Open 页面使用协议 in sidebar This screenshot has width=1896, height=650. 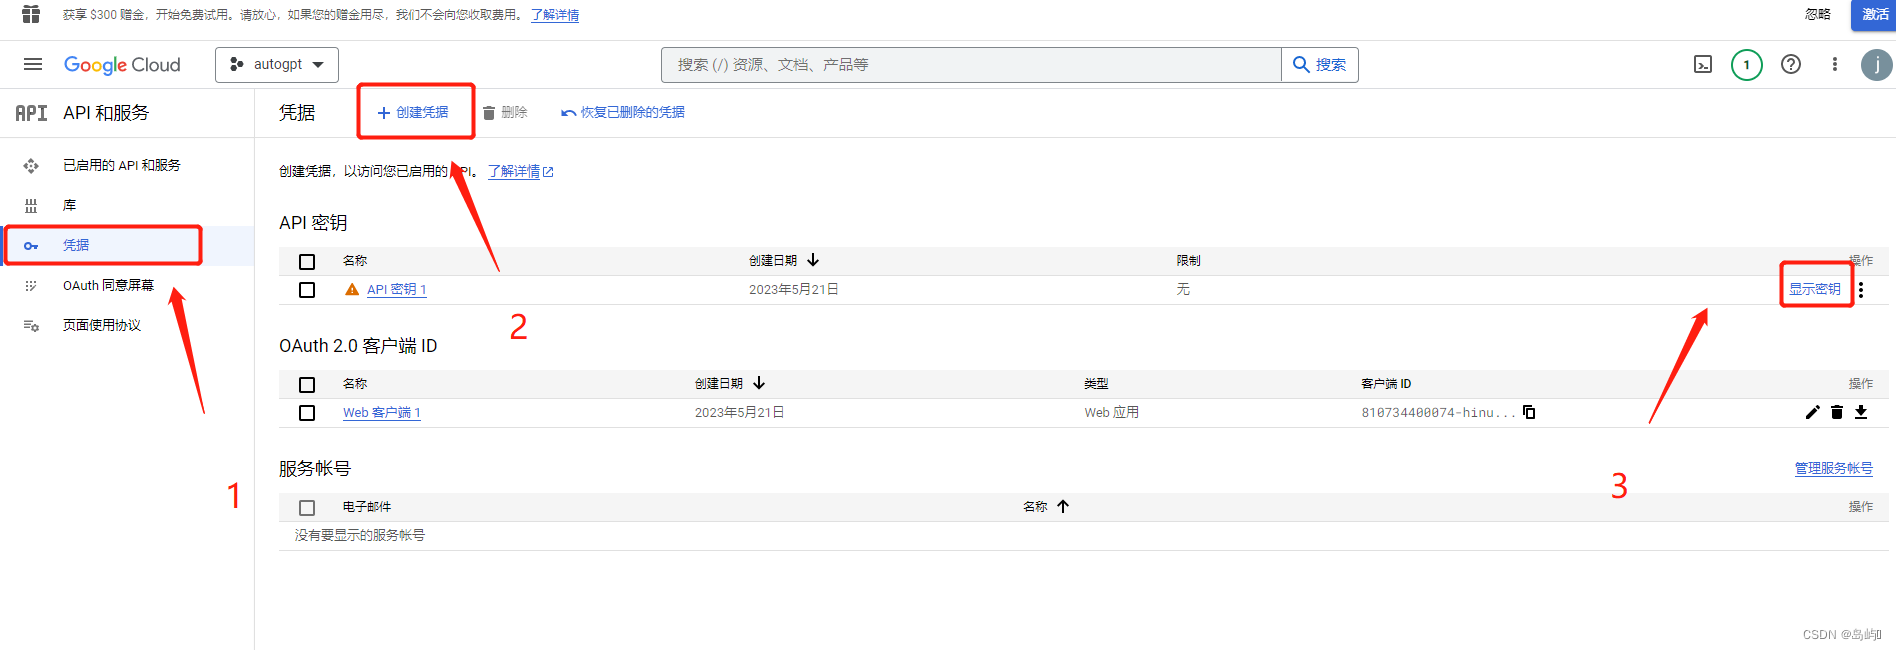pyautogui.click(x=102, y=325)
